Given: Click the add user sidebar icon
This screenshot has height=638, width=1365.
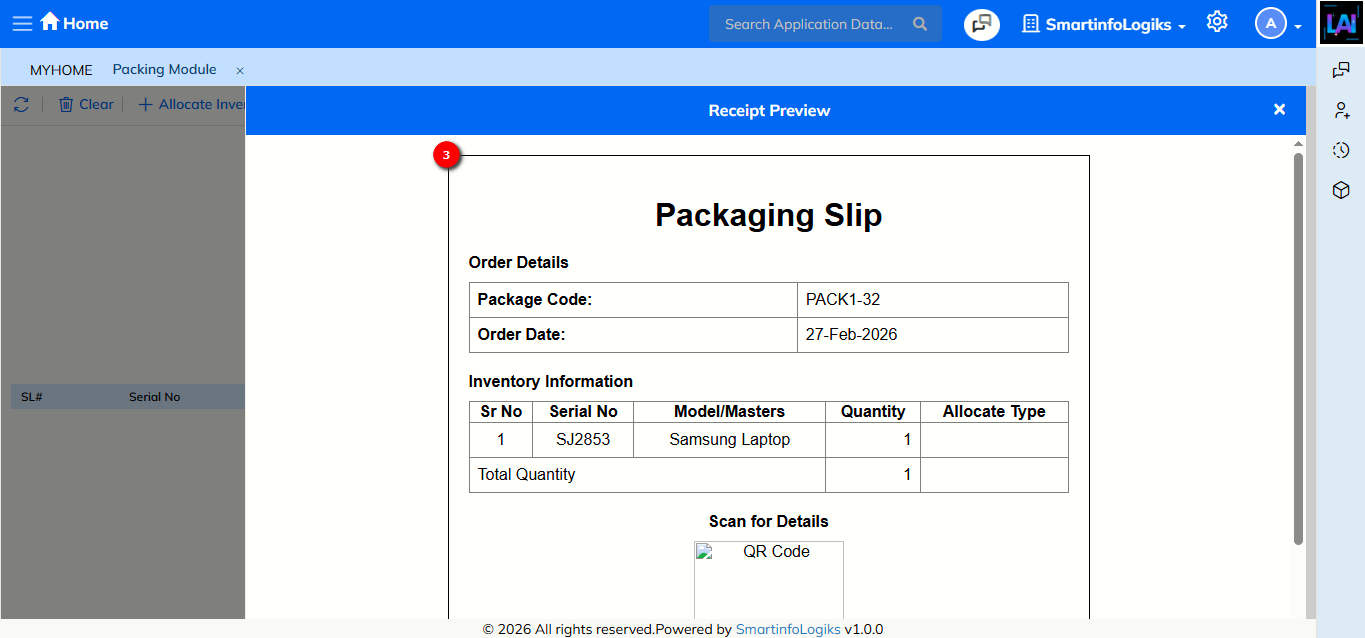Looking at the screenshot, I should coord(1341,110).
